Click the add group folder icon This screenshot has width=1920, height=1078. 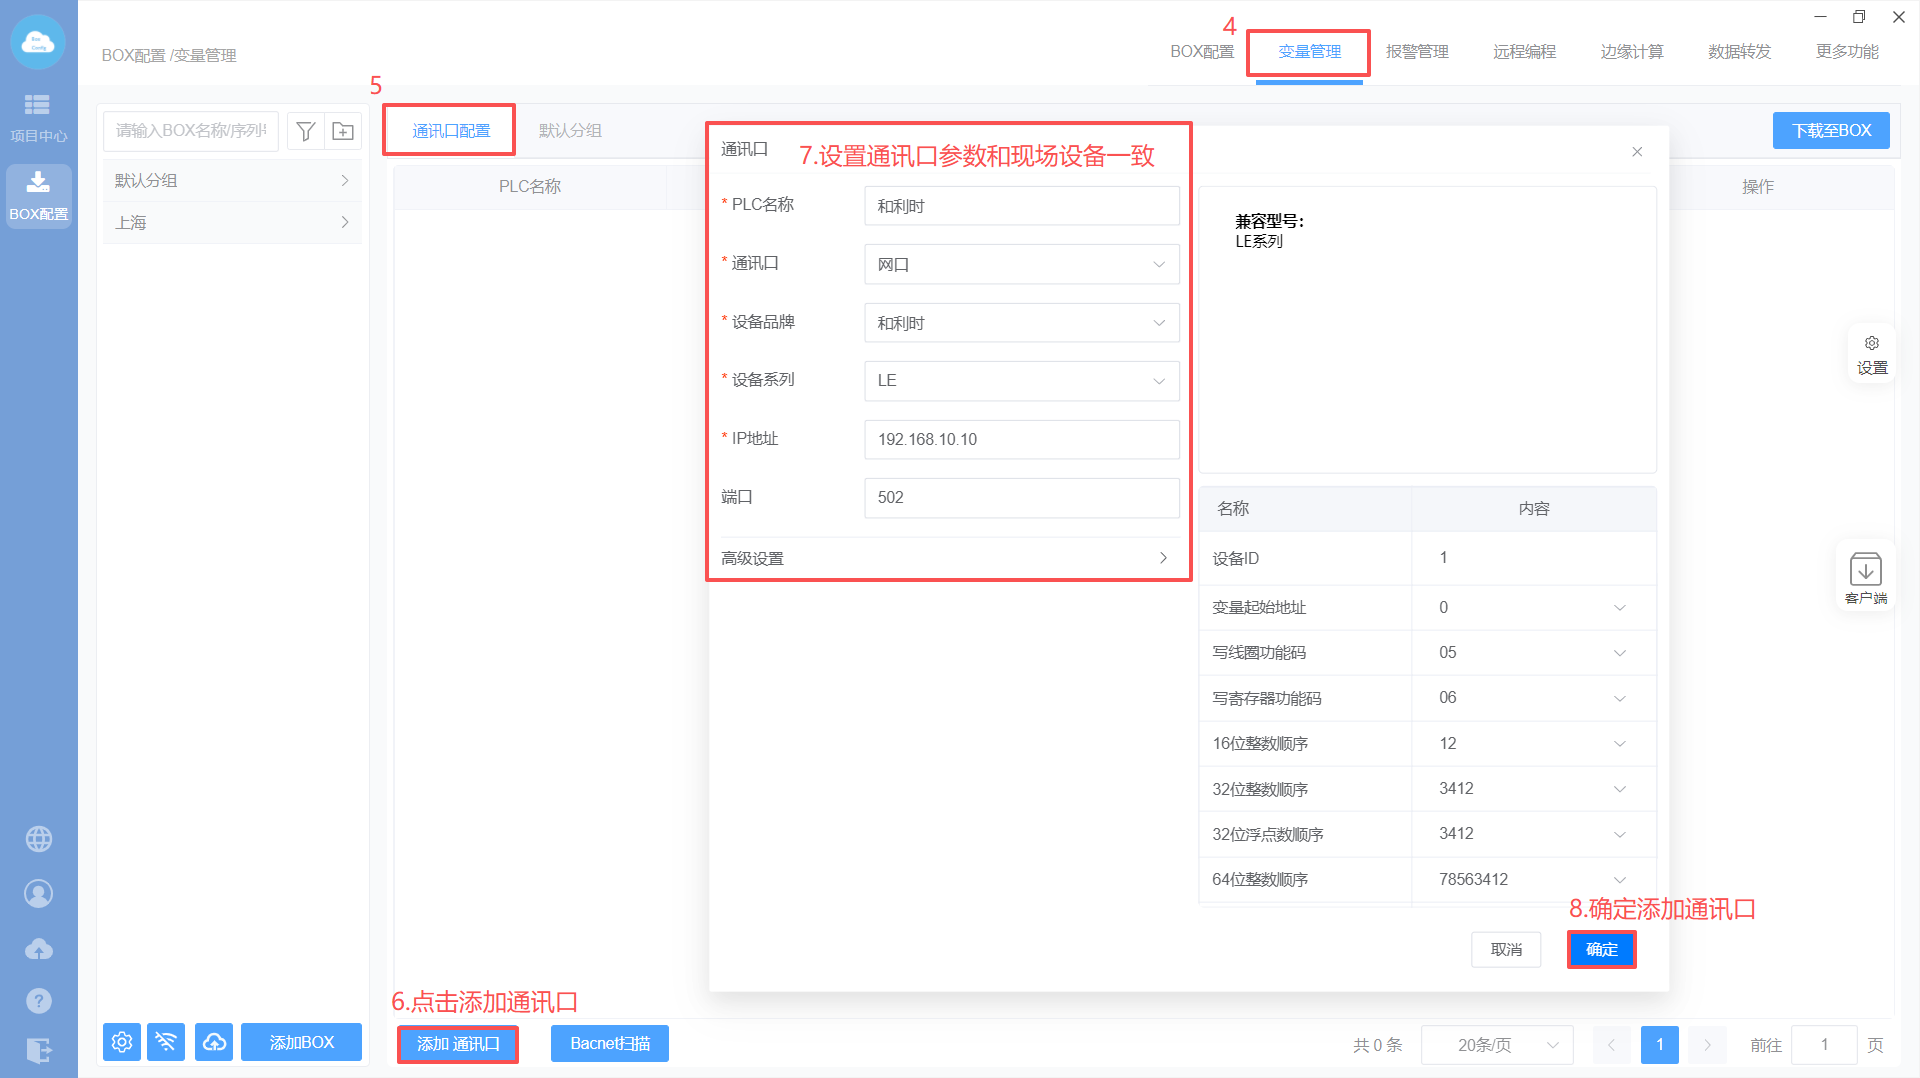pyautogui.click(x=343, y=131)
